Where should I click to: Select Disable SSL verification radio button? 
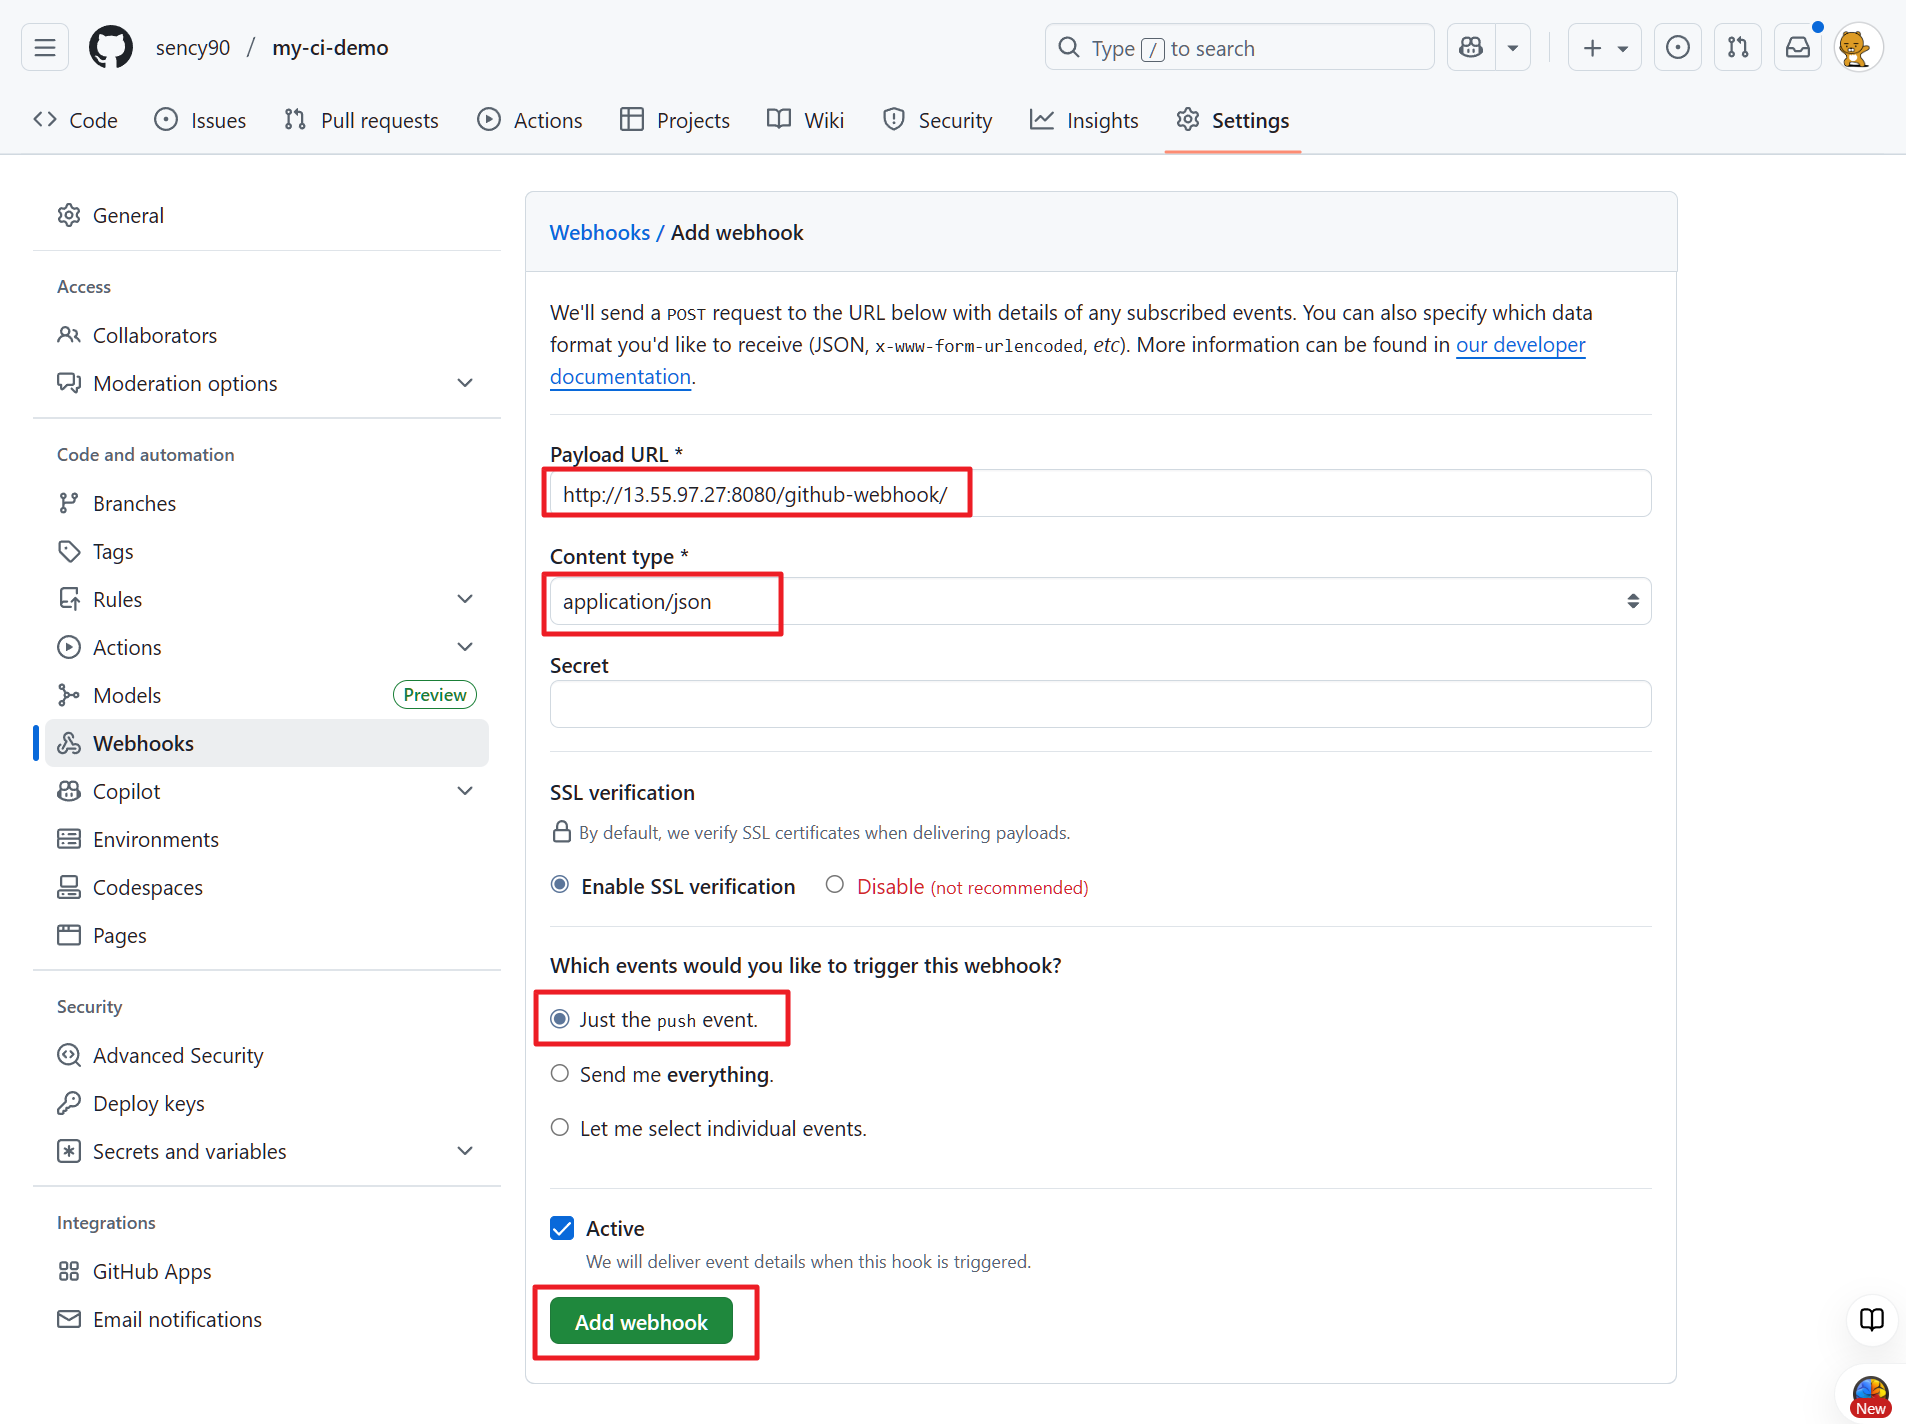pos(835,885)
